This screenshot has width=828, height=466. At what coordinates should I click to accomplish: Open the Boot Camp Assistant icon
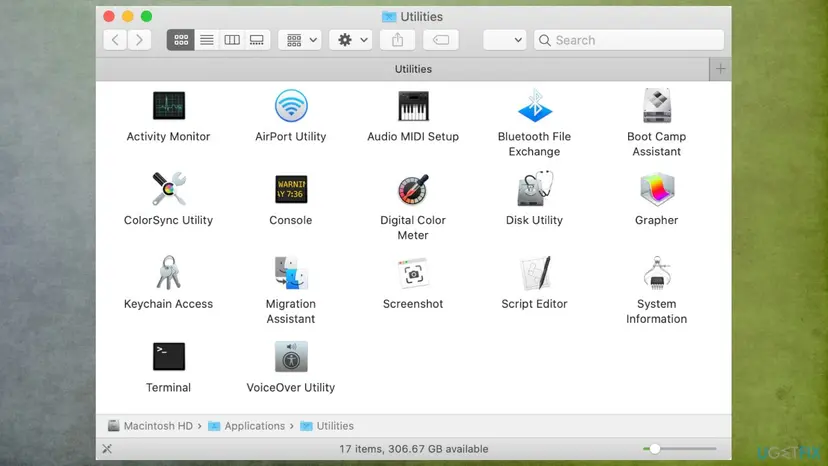click(657, 106)
